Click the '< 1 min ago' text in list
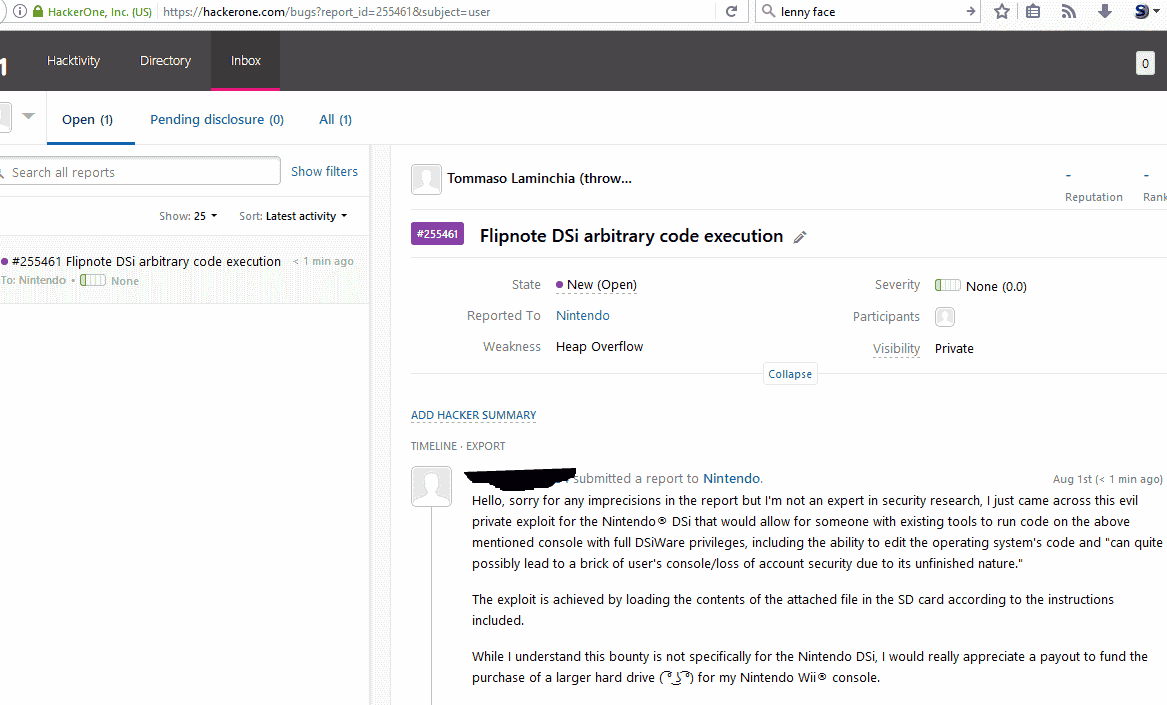 click(x=323, y=261)
